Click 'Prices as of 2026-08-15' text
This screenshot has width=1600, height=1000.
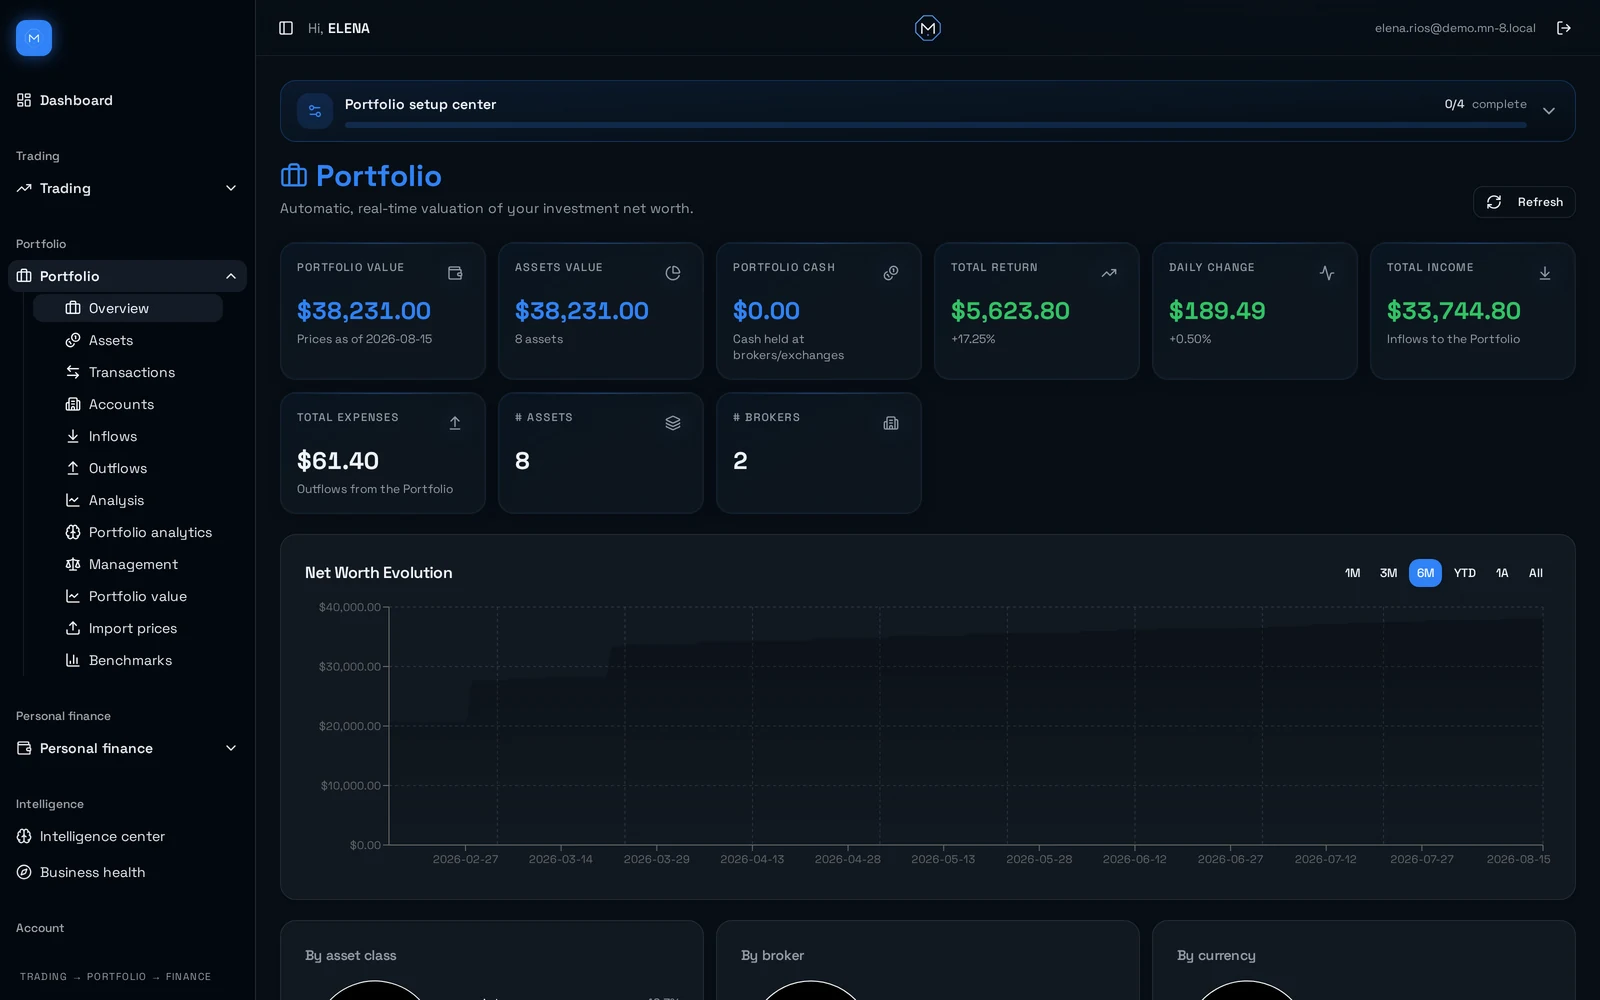click(x=365, y=339)
